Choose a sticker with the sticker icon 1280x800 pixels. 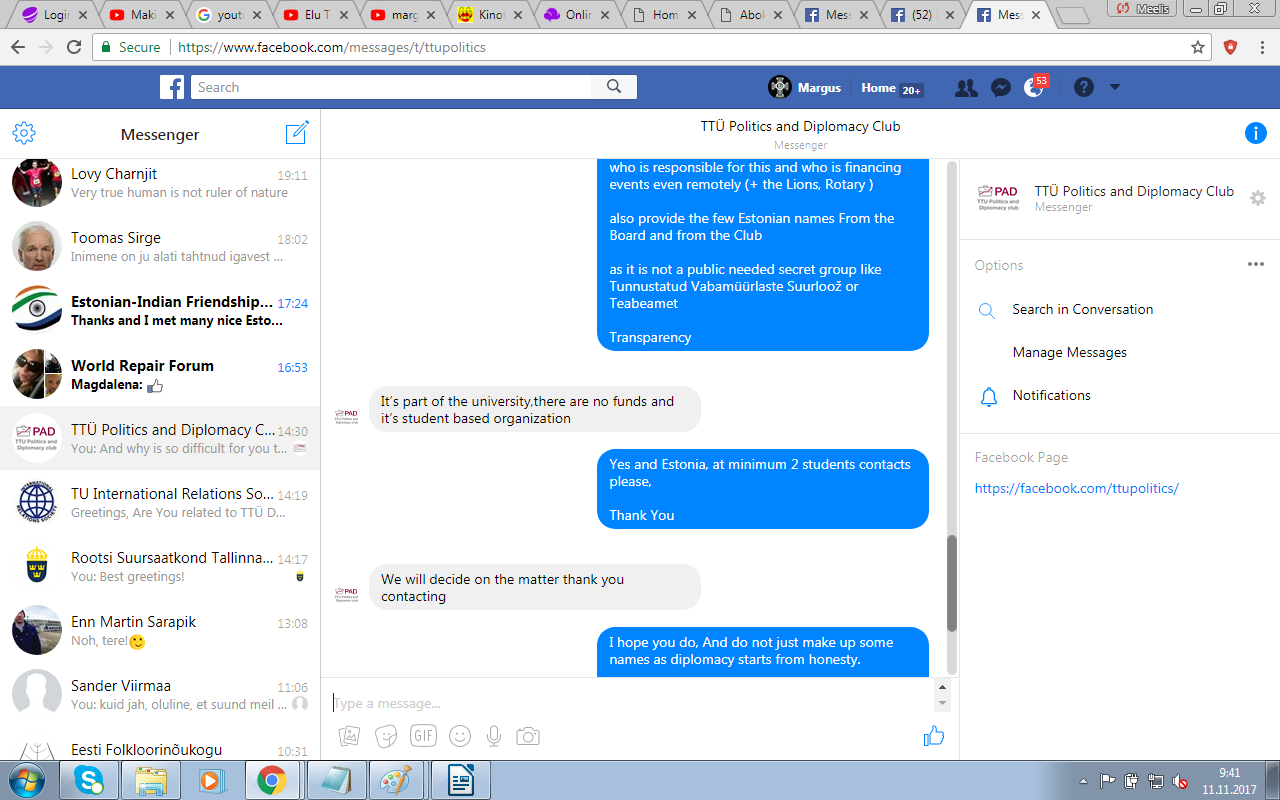coord(386,736)
